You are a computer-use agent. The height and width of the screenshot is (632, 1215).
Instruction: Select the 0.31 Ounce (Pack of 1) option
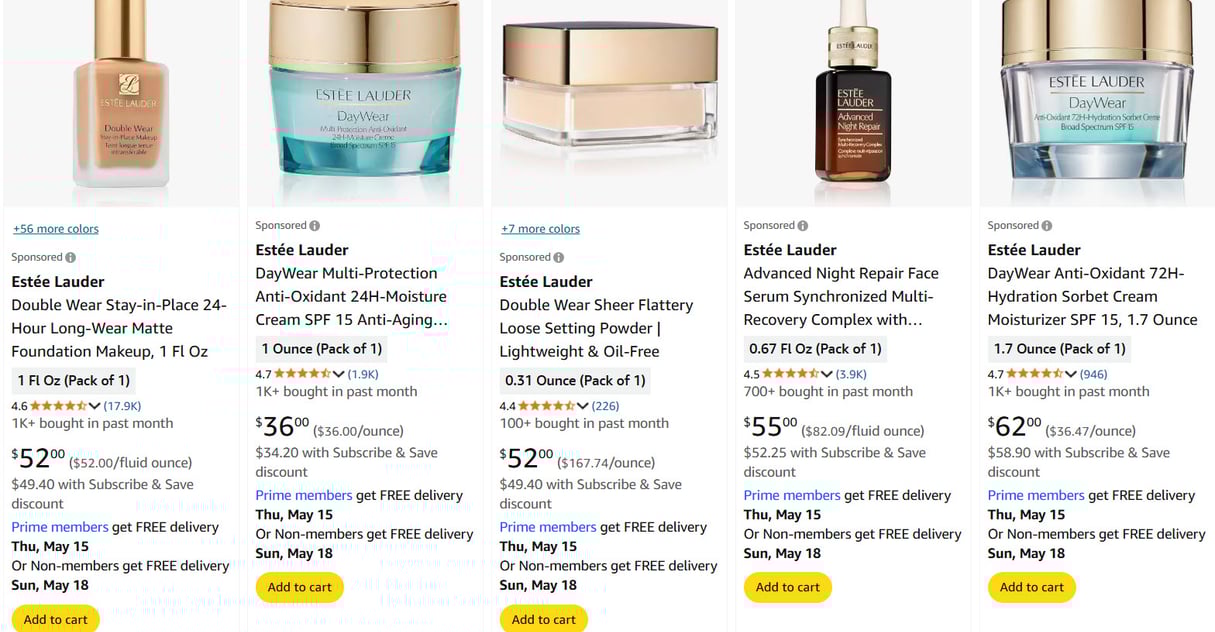point(575,380)
